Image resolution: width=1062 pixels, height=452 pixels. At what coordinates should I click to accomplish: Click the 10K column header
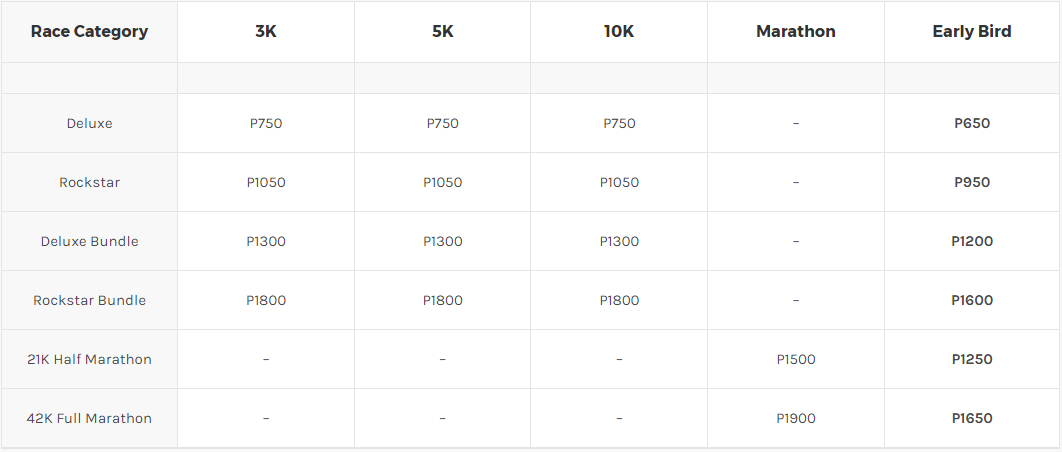click(619, 31)
